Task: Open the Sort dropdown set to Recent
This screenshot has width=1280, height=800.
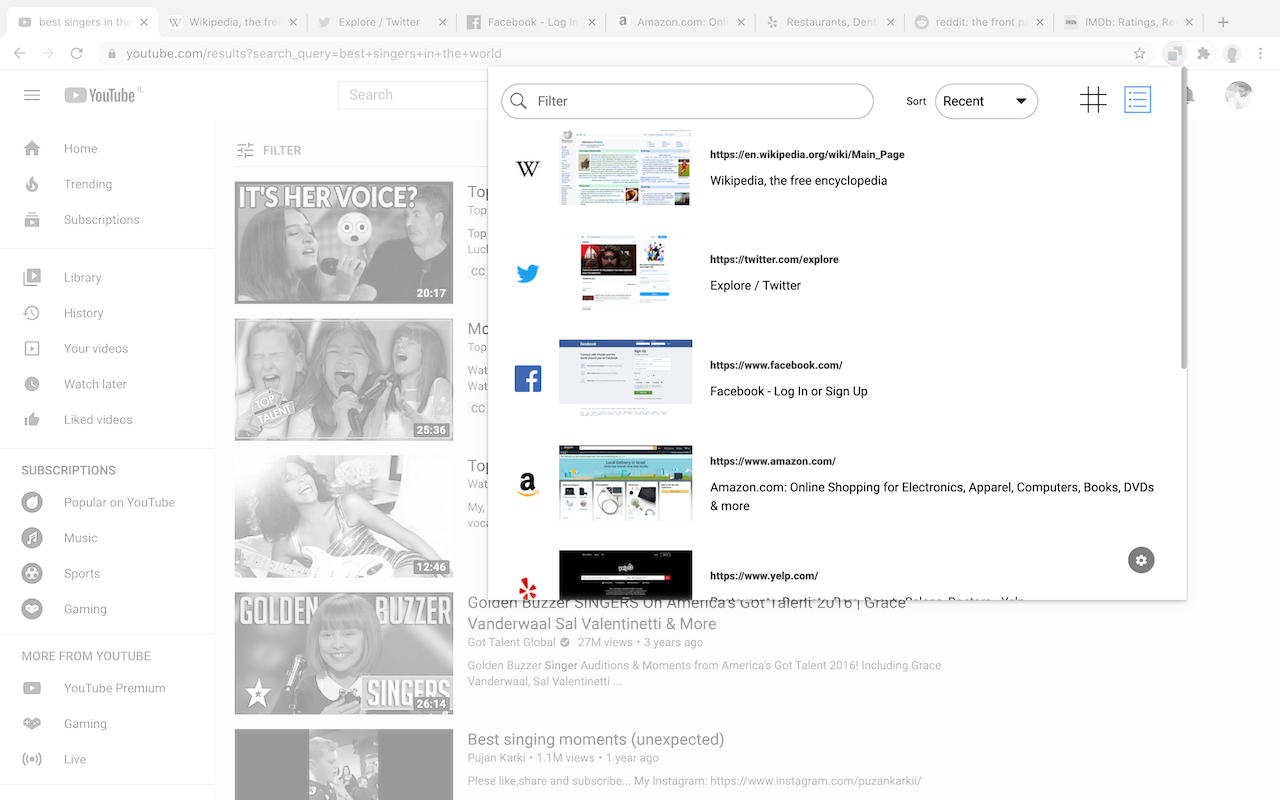Action: pyautogui.click(x=986, y=100)
